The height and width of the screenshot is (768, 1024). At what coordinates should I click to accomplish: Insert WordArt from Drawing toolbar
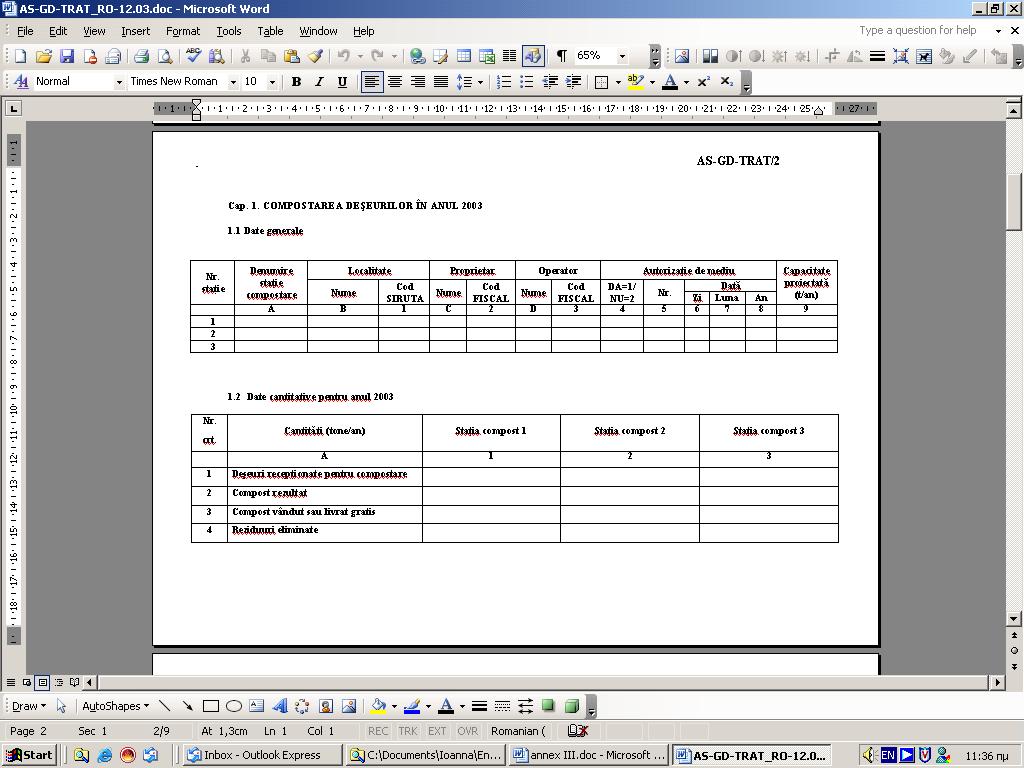coord(280,706)
